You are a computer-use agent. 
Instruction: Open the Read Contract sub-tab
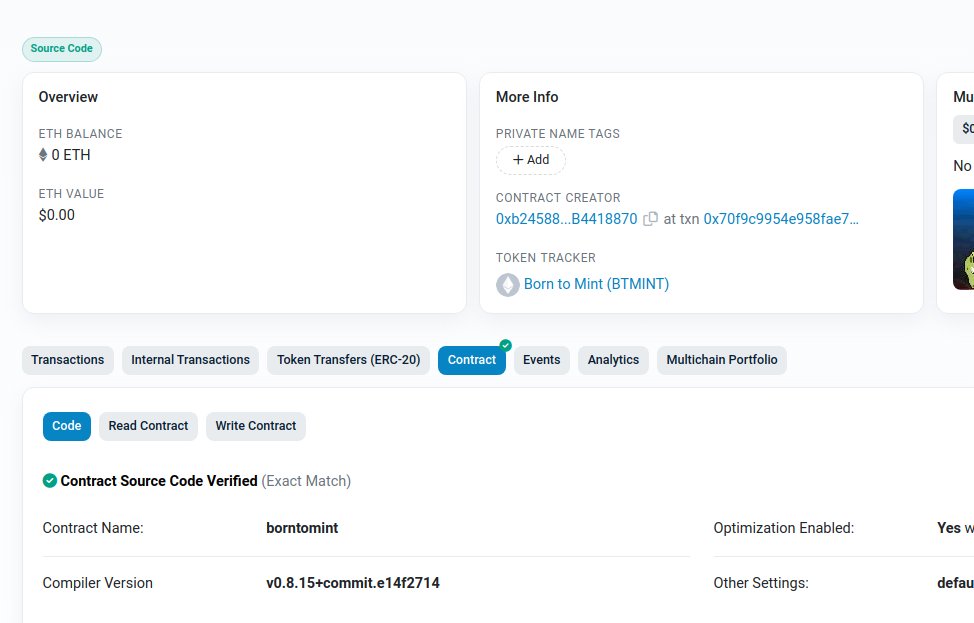pos(148,426)
